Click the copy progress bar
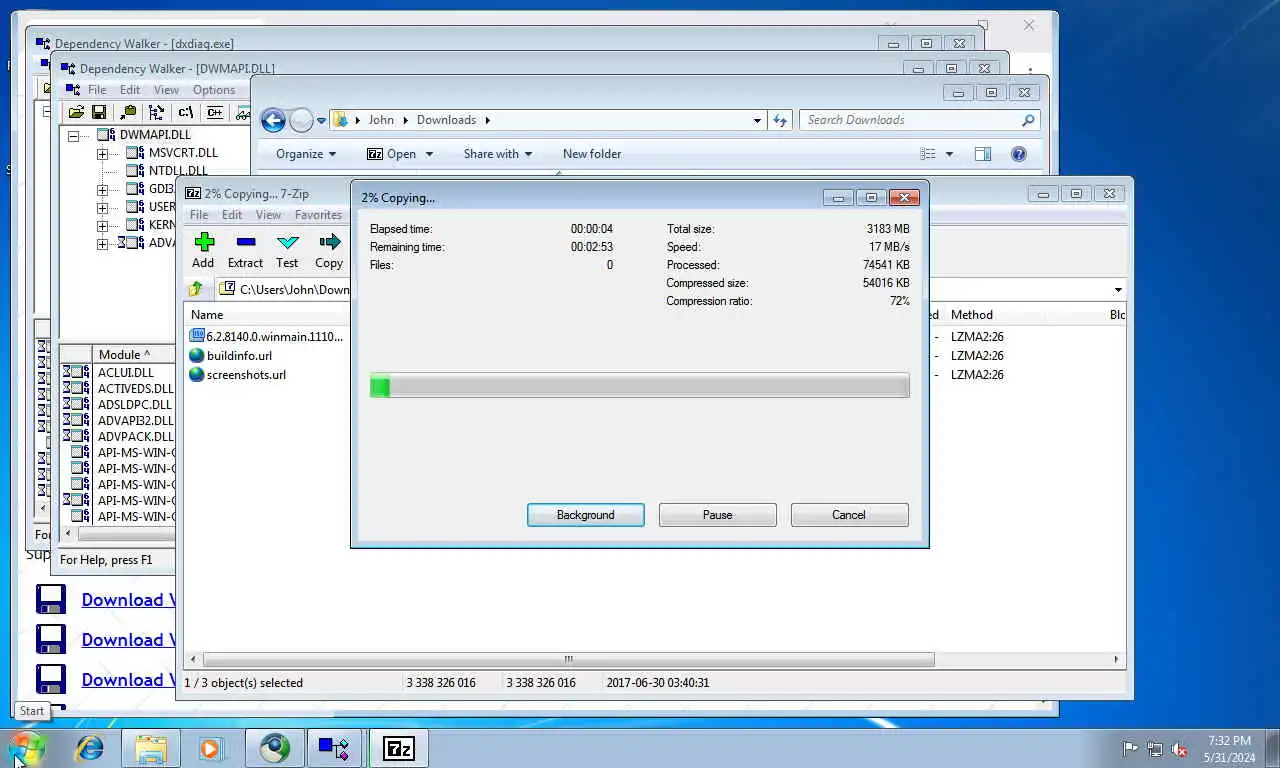Screen dimensions: 1280x768 [640, 386]
